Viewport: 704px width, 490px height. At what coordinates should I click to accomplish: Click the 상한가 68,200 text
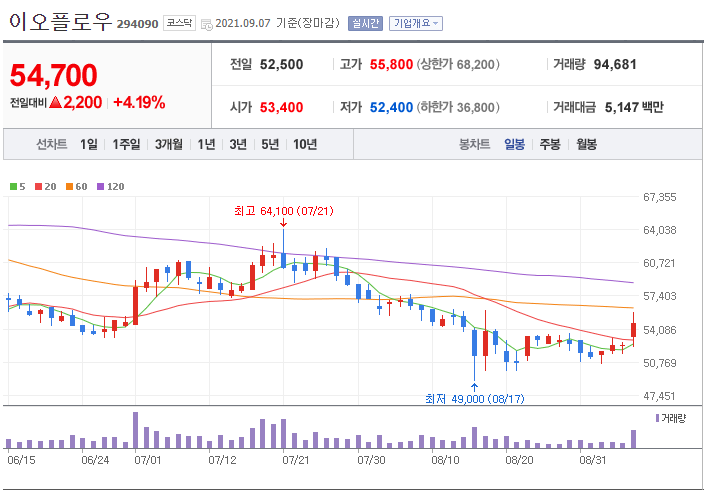tap(458, 64)
